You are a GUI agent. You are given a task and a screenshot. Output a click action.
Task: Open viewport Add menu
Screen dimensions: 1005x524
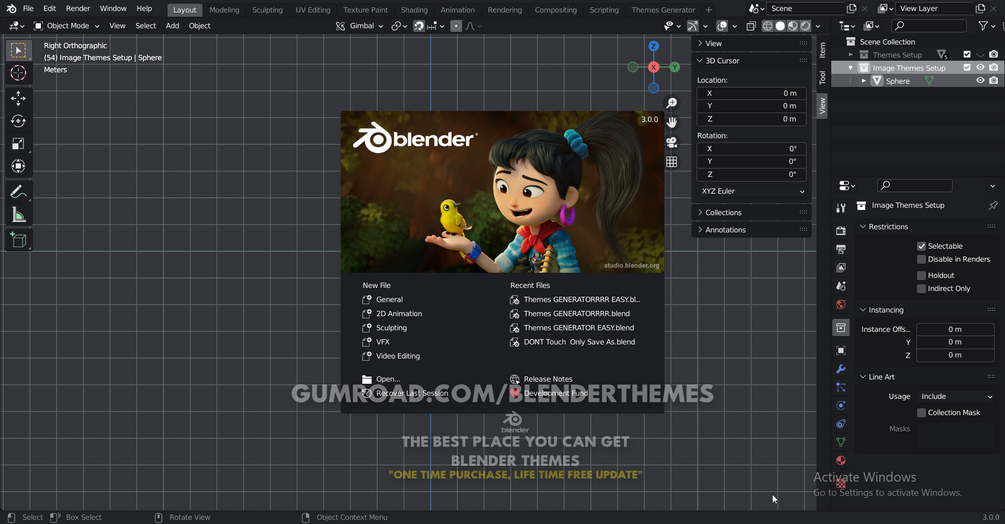point(172,26)
